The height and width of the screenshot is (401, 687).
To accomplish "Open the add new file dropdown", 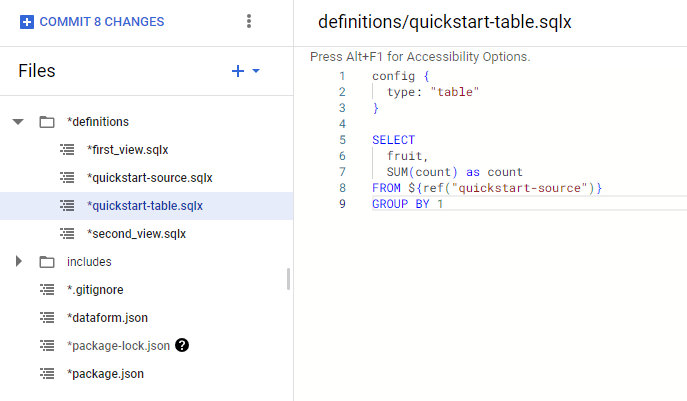I will 246,71.
